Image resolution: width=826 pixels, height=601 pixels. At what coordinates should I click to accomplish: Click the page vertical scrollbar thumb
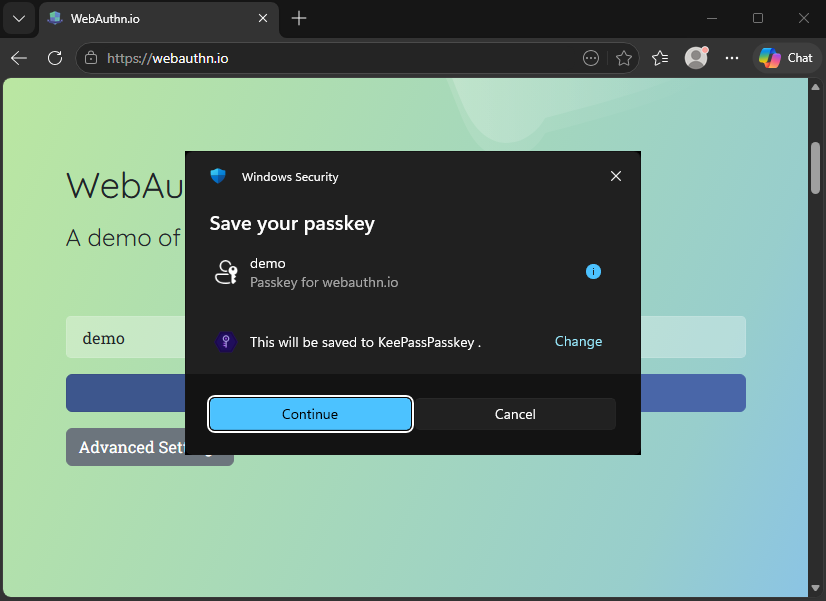[815, 168]
